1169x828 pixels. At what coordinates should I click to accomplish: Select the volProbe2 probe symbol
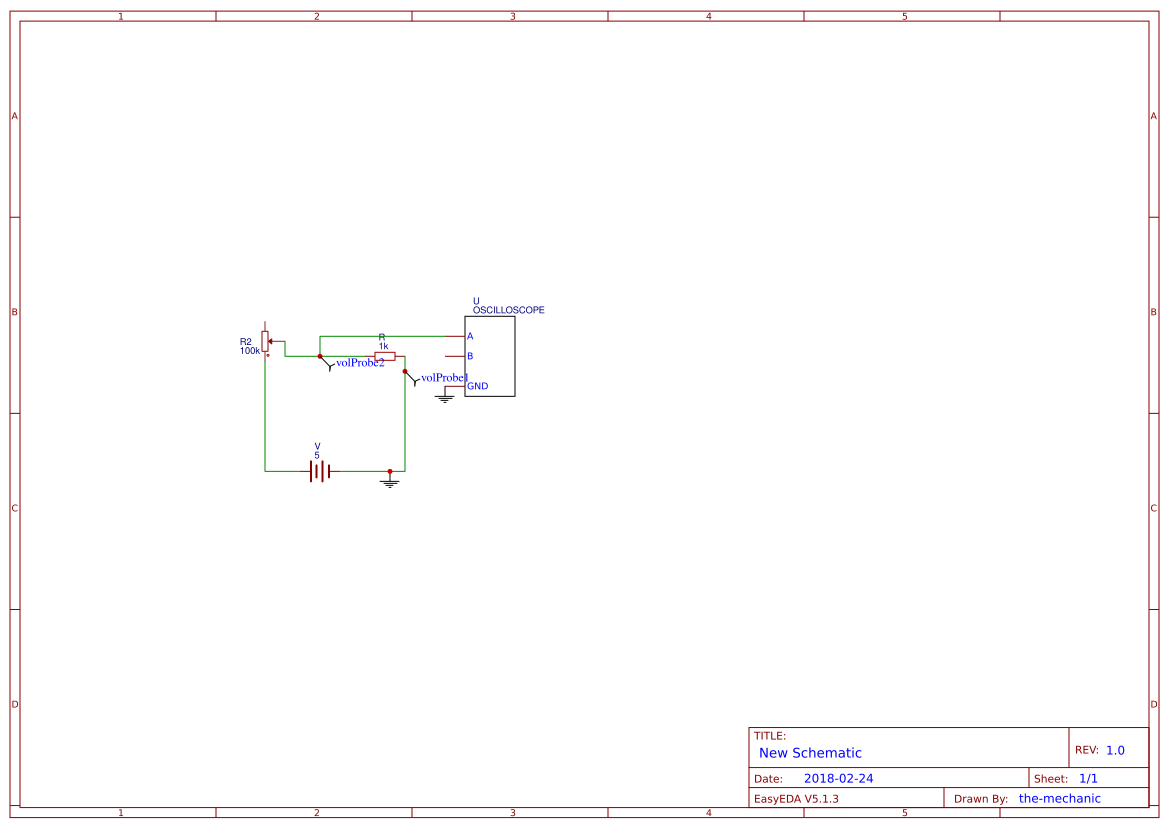point(330,366)
